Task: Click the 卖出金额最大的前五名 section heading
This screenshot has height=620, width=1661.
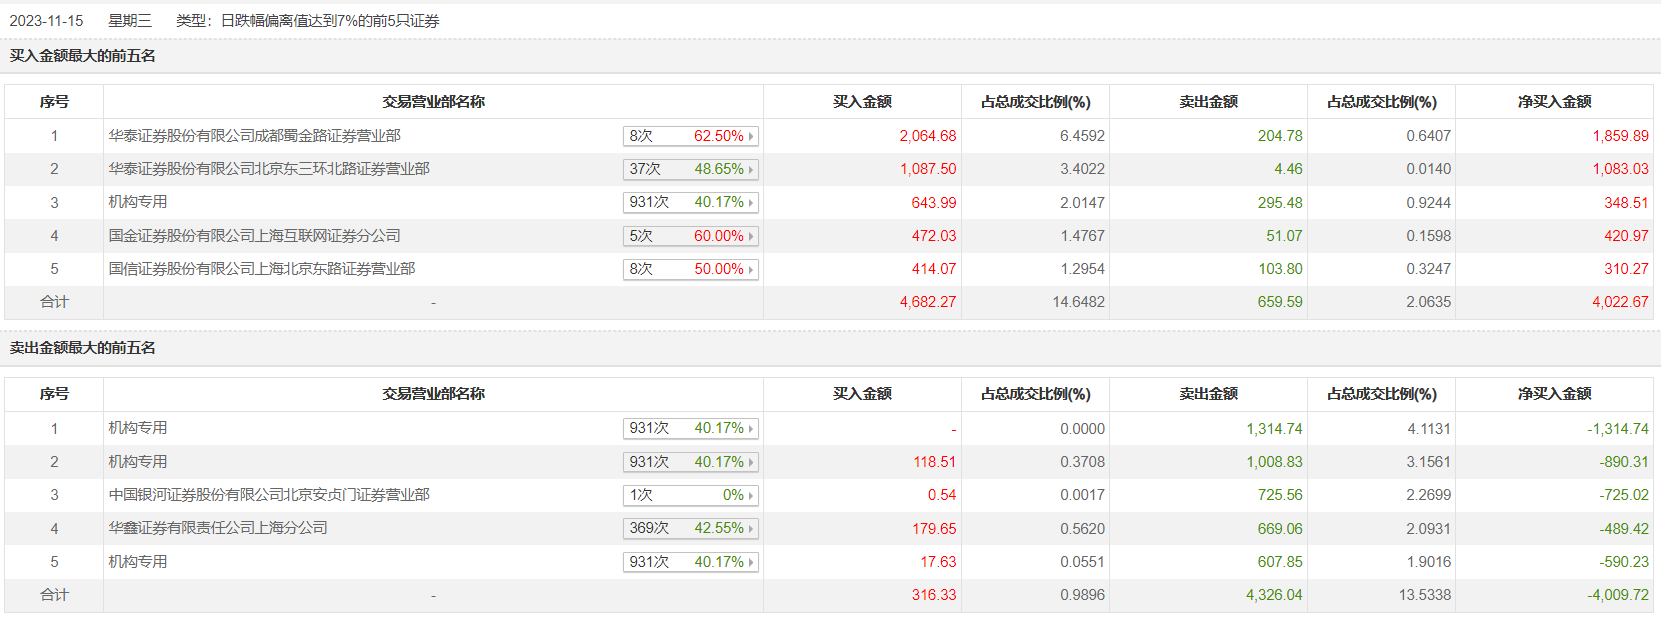Action: [x=83, y=348]
